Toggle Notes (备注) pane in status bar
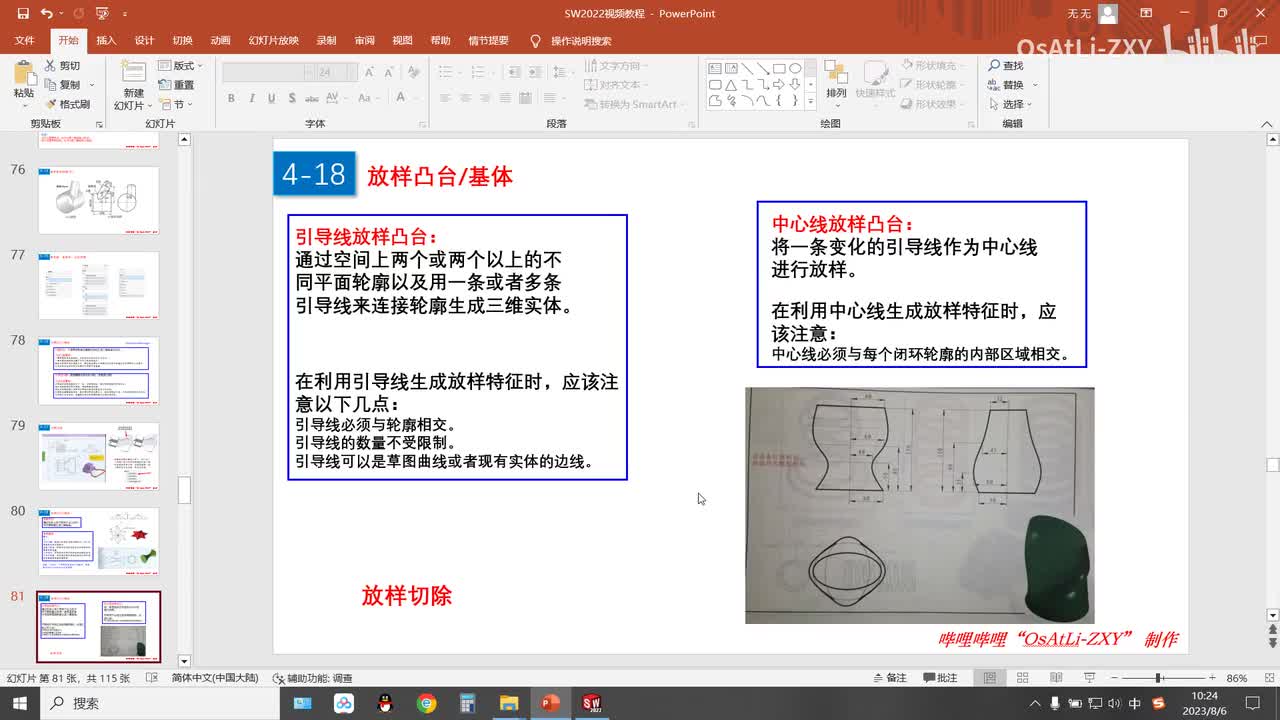This screenshot has height=720, width=1280. point(889,678)
